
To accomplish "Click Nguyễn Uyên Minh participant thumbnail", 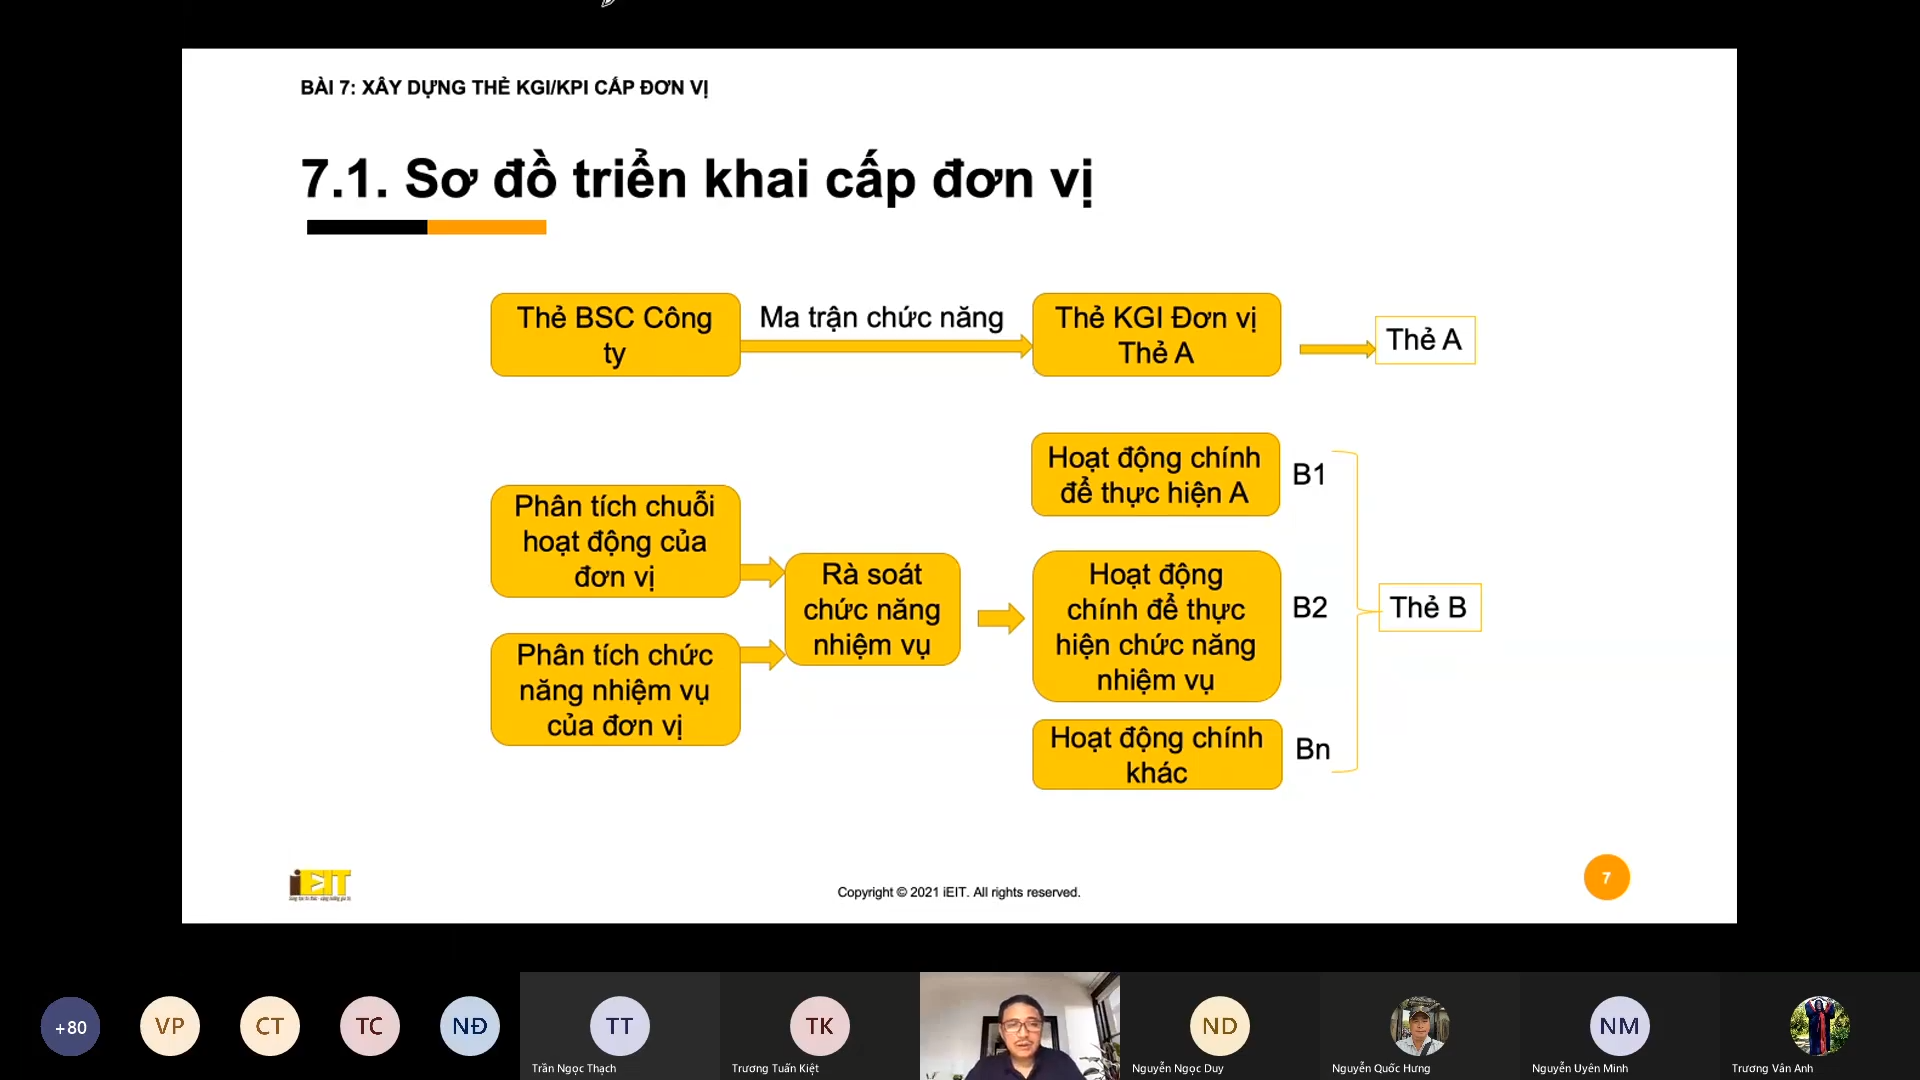I will tap(1618, 1026).
